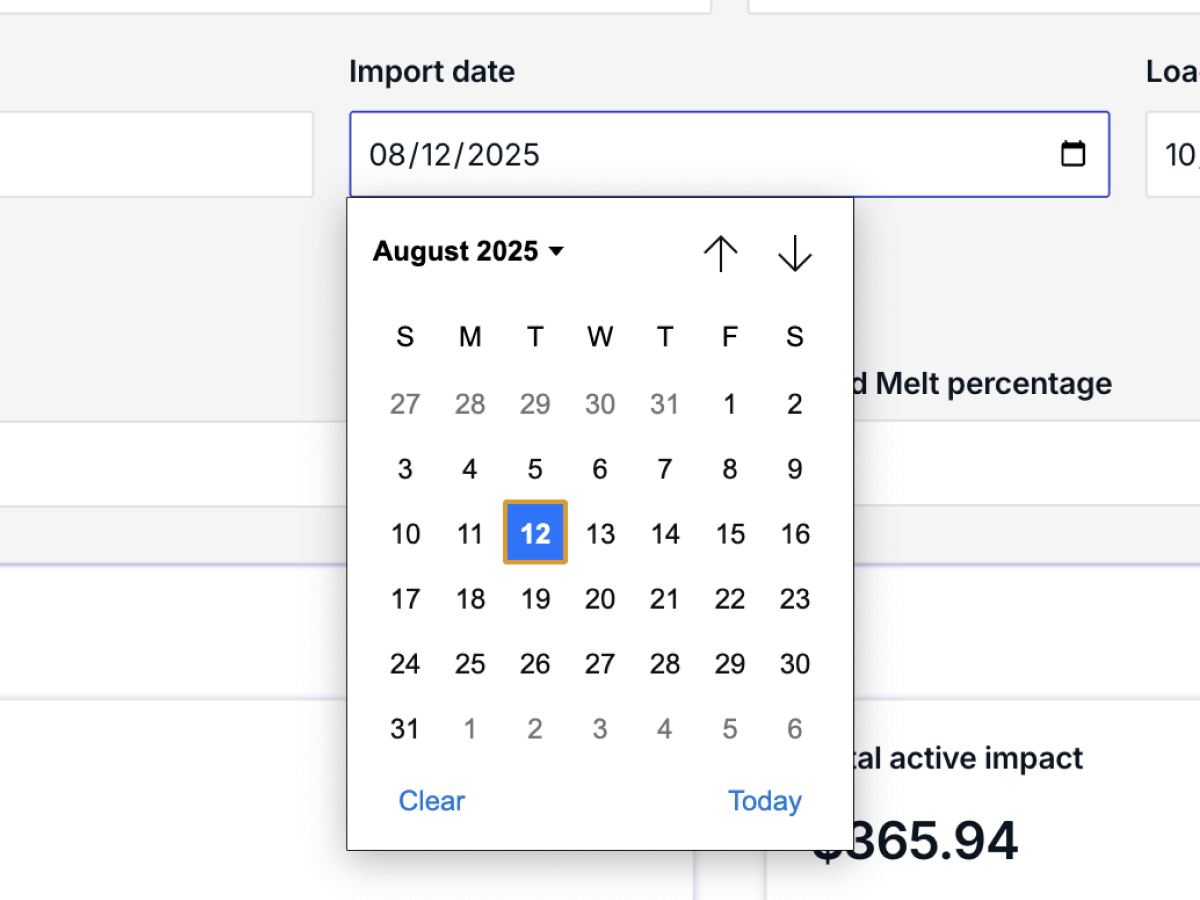This screenshot has height=900, width=1200.
Task: Select August 3 in the calendar
Action: point(405,469)
